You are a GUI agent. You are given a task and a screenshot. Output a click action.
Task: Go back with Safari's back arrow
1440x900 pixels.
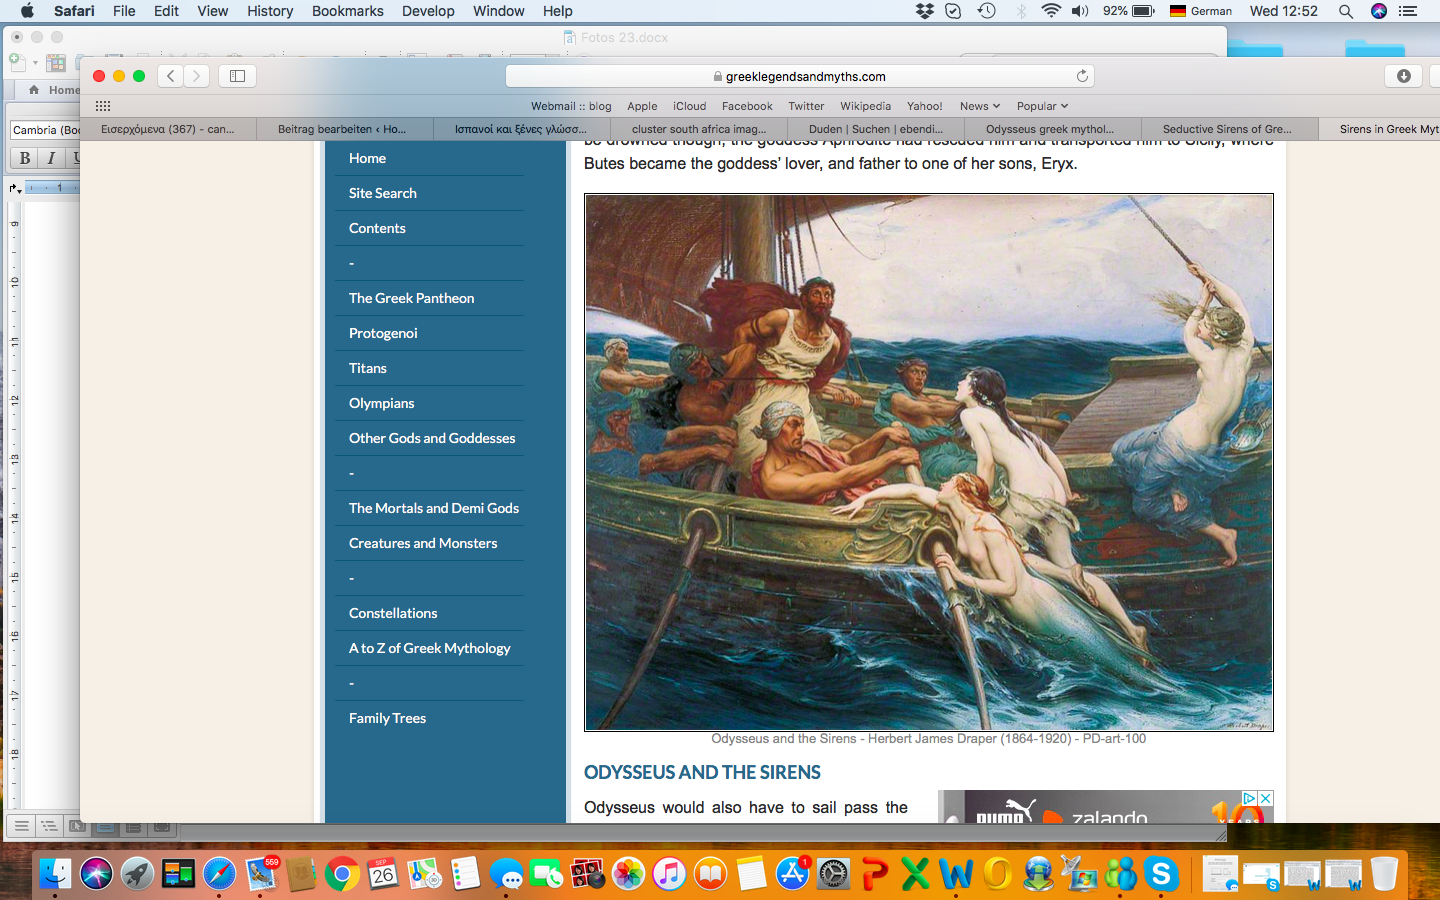[x=171, y=76]
